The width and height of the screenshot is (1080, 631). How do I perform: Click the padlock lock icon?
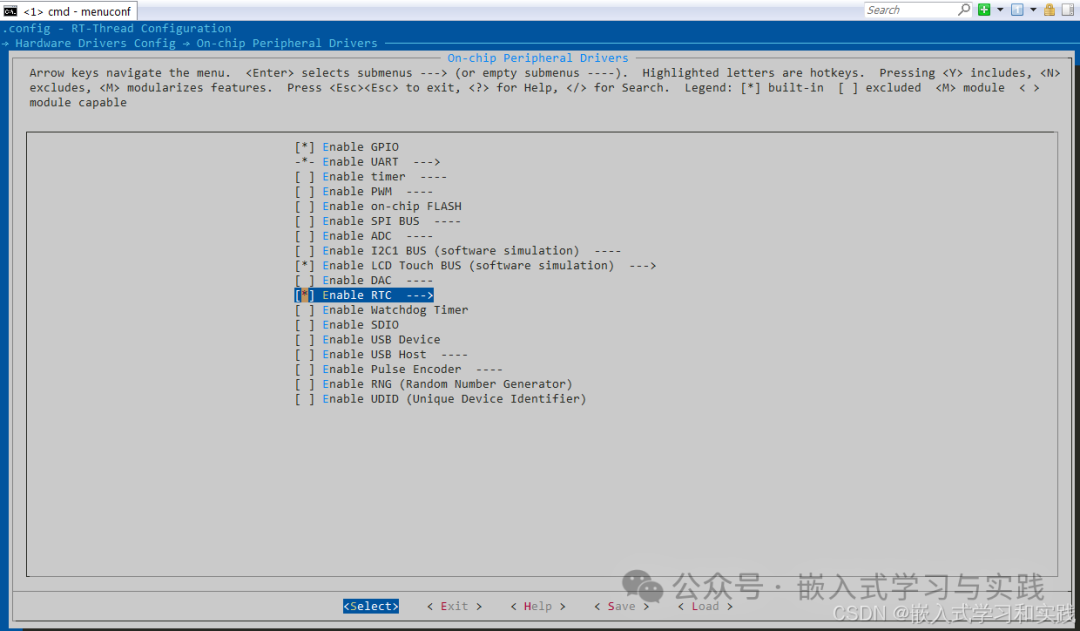click(x=1049, y=10)
